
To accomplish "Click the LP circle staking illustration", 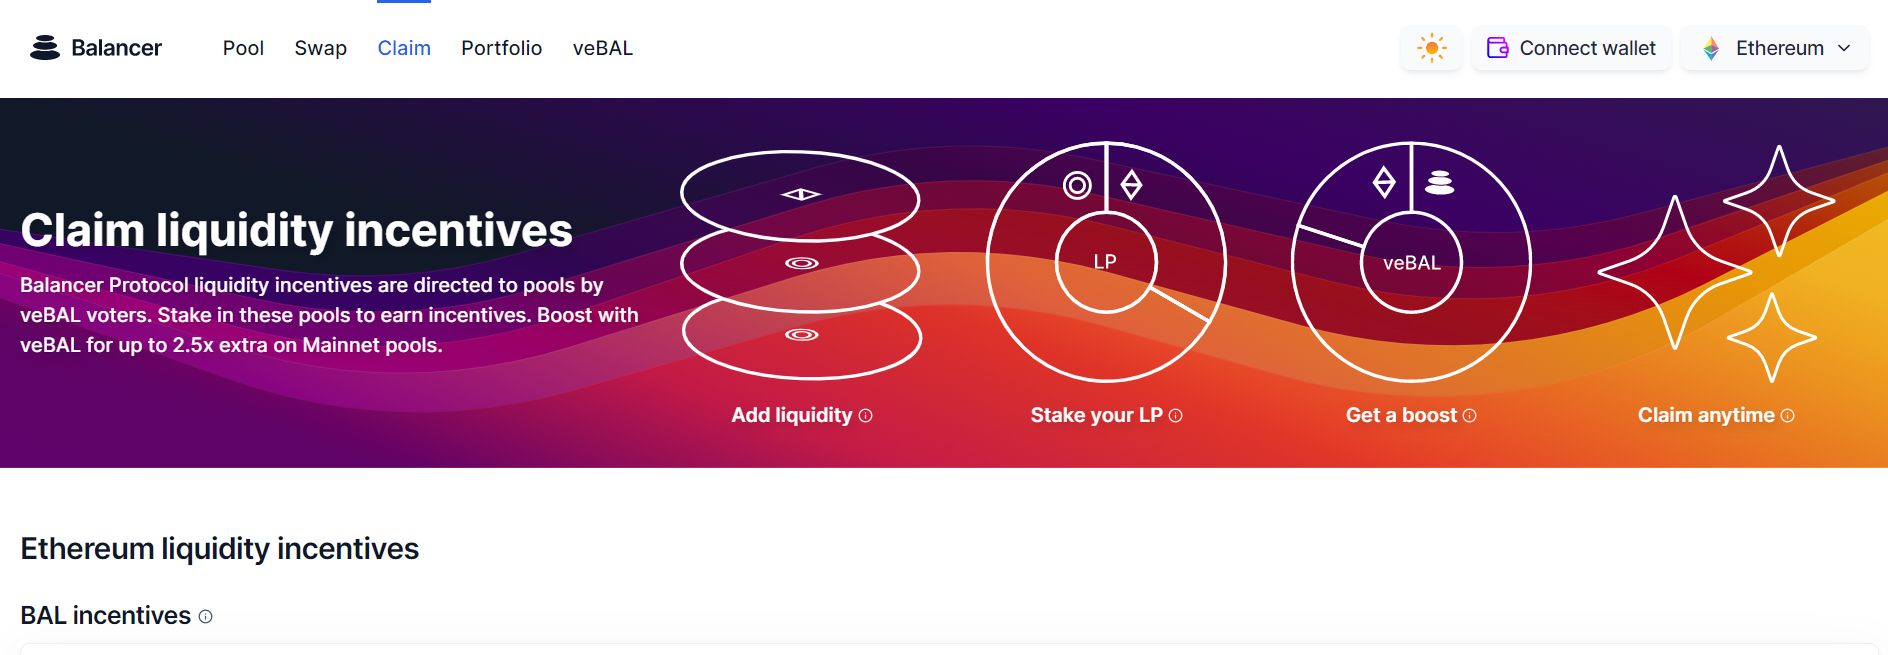I will [1106, 262].
